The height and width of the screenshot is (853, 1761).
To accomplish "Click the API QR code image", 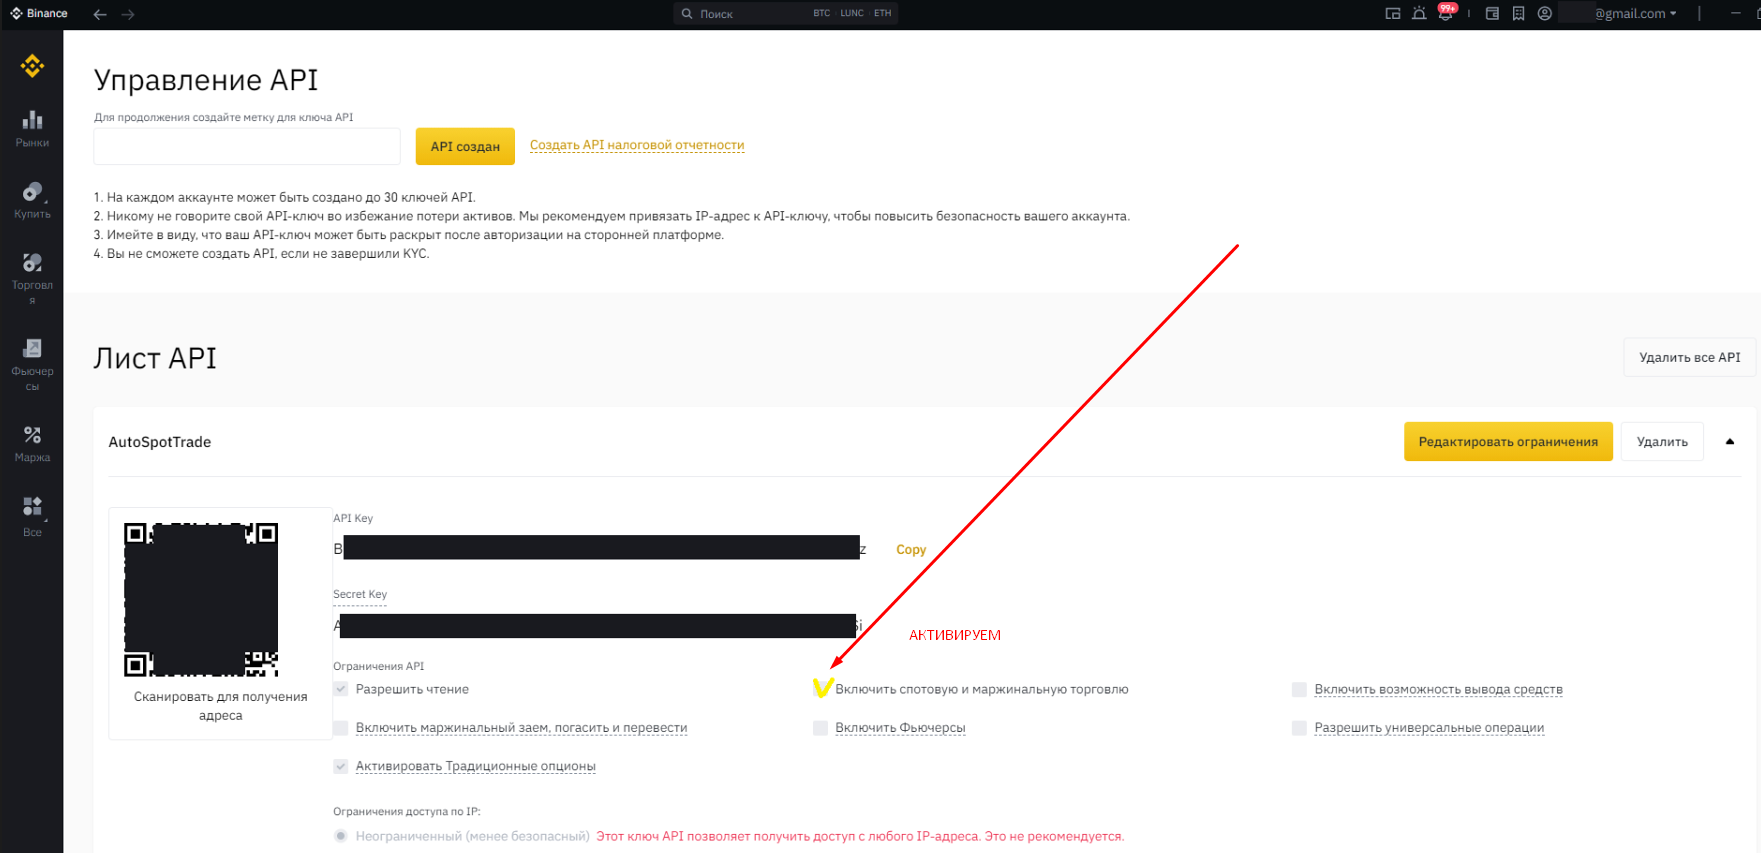I will tap(201, 599).
